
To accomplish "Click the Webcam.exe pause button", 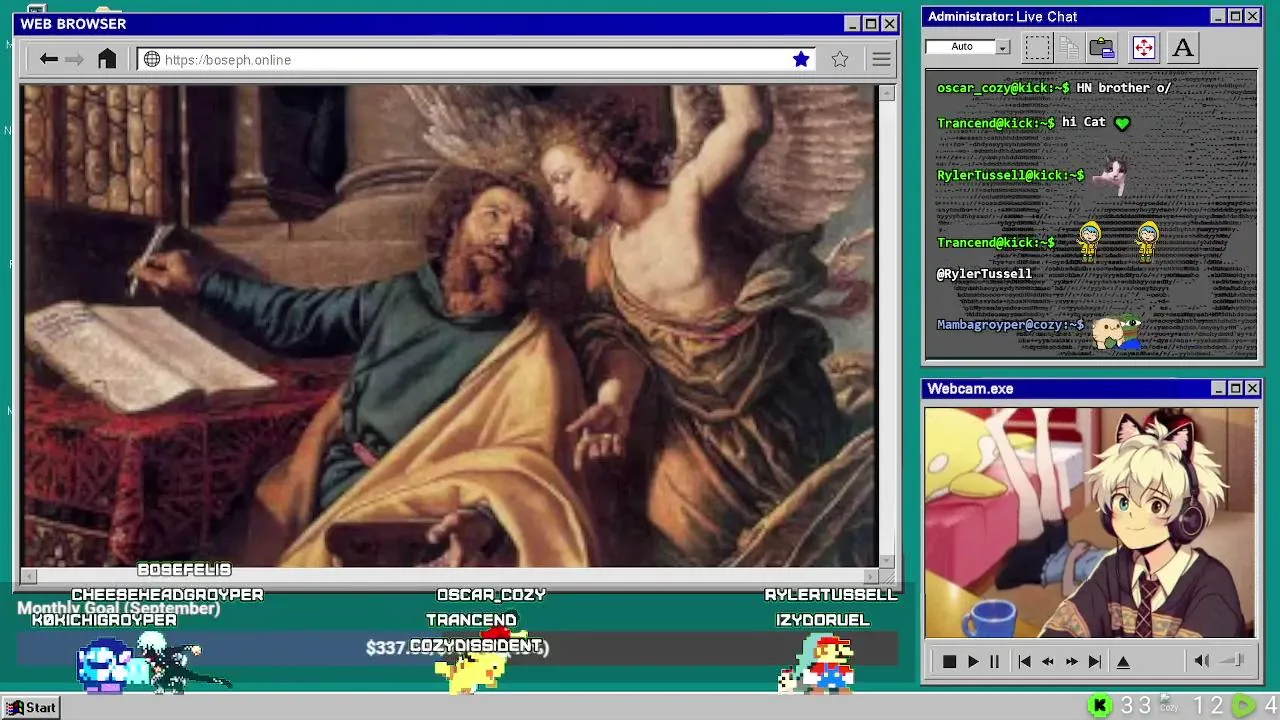I will (994, 661).
